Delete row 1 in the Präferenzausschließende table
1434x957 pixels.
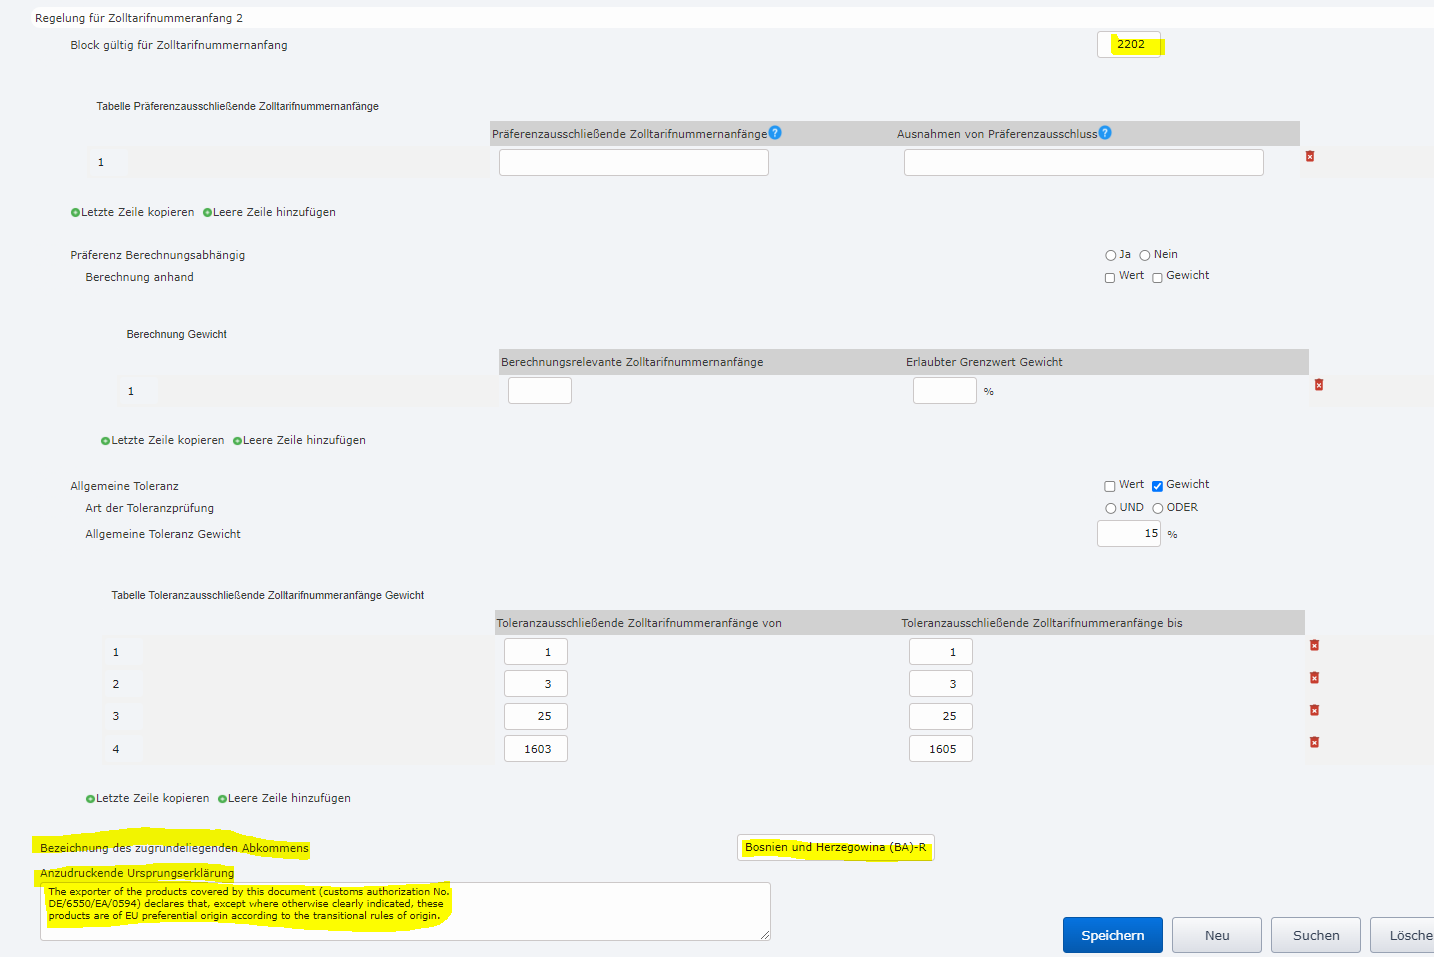click(x=1310, y=156)
